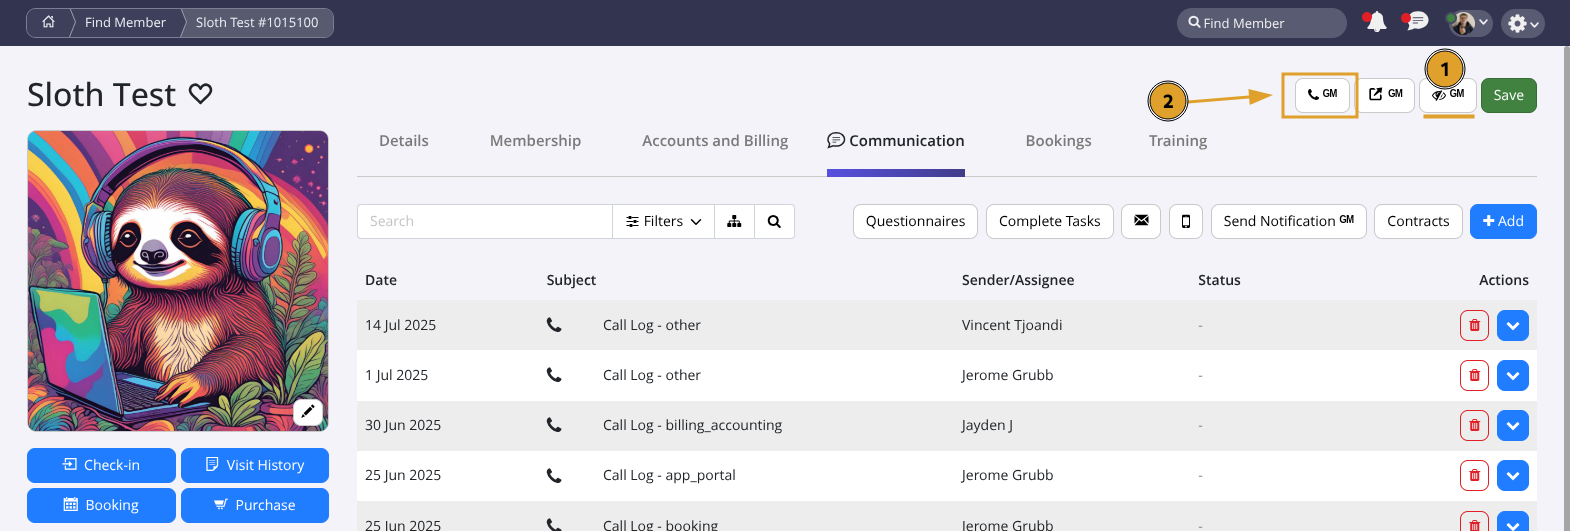1570x531 pixels.
Task: Click the external link GM button
Action: click(1385, 95)
